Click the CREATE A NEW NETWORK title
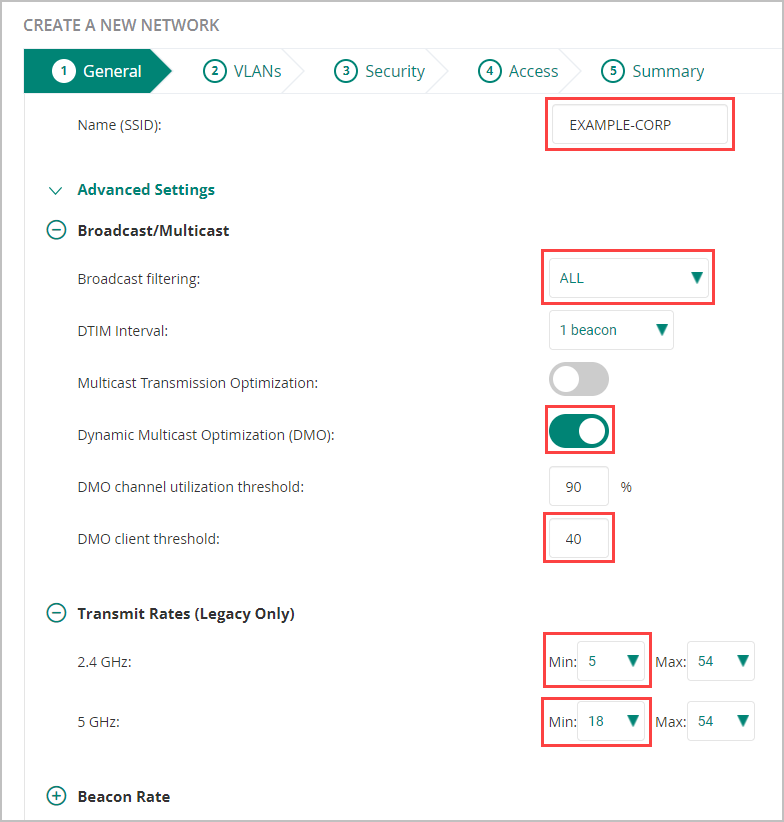Image resolution: width=784 pixels, height=822 pixels. 122,25
